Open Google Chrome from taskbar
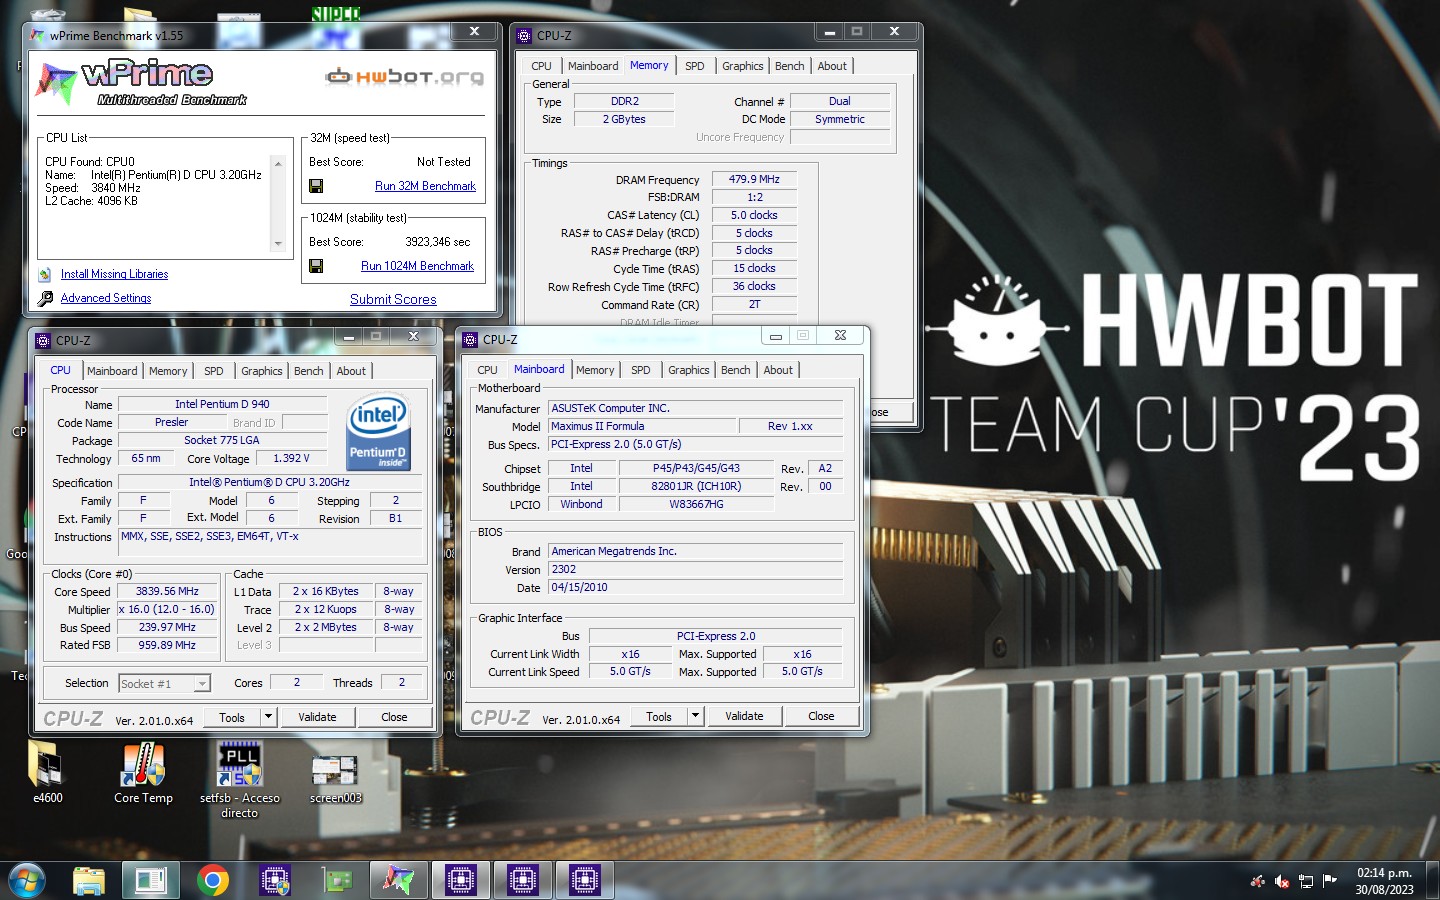This screenshot has width=1440, height=900. [x=213, y=880]
